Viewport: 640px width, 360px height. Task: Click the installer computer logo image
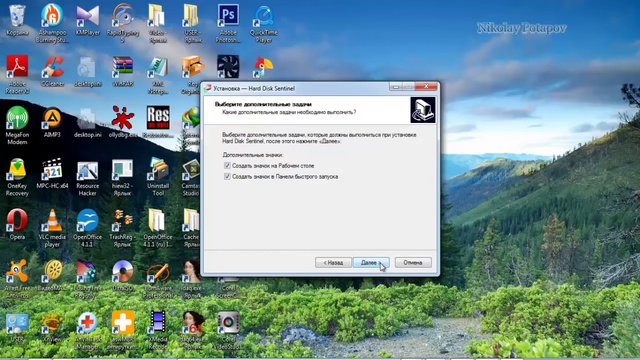coord(423,110)
